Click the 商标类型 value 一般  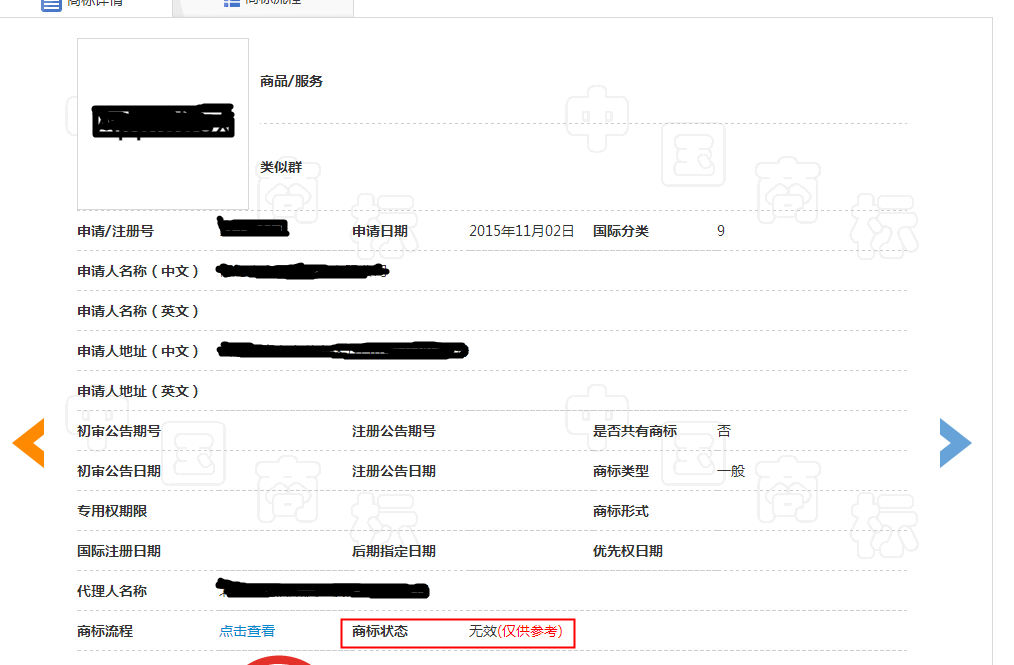(x=731, y=470)
